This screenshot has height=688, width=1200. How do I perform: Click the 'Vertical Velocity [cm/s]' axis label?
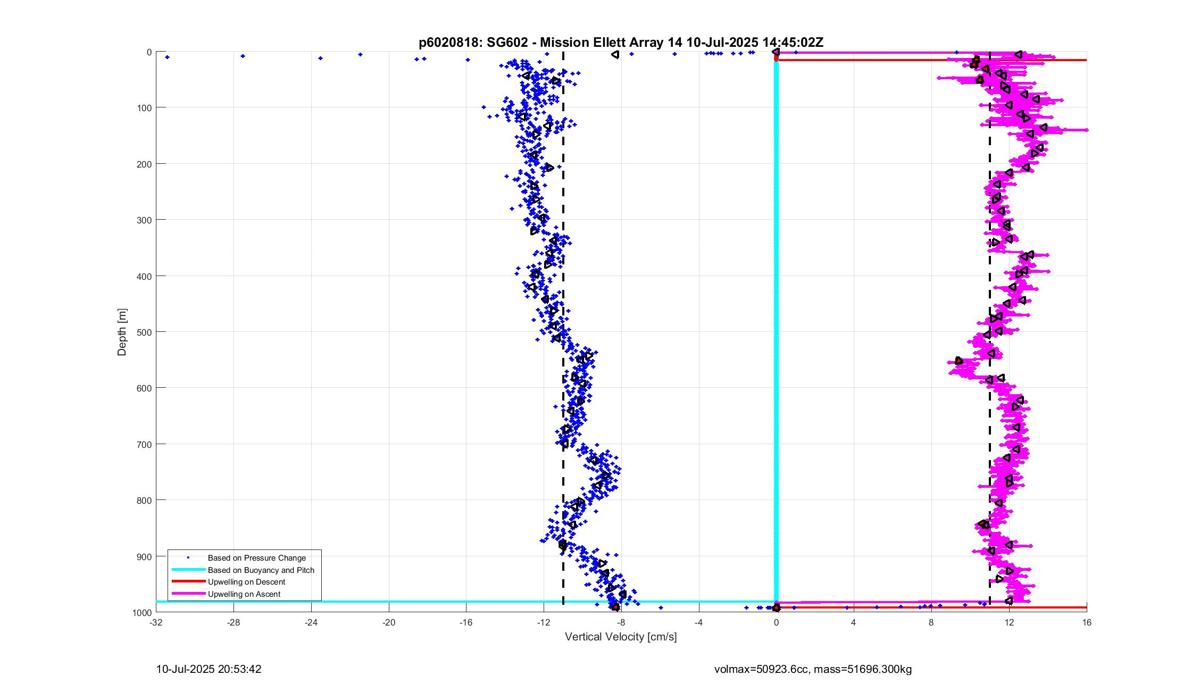pyautogui.click(x=621, y=637)
